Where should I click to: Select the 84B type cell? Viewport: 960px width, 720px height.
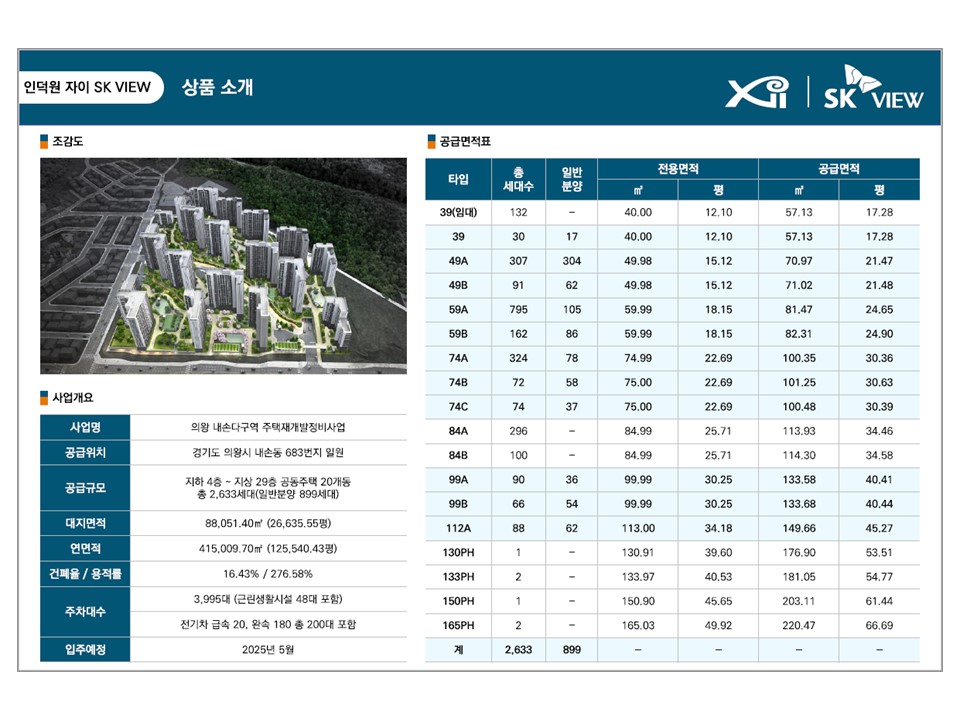[x=458, y=456]
